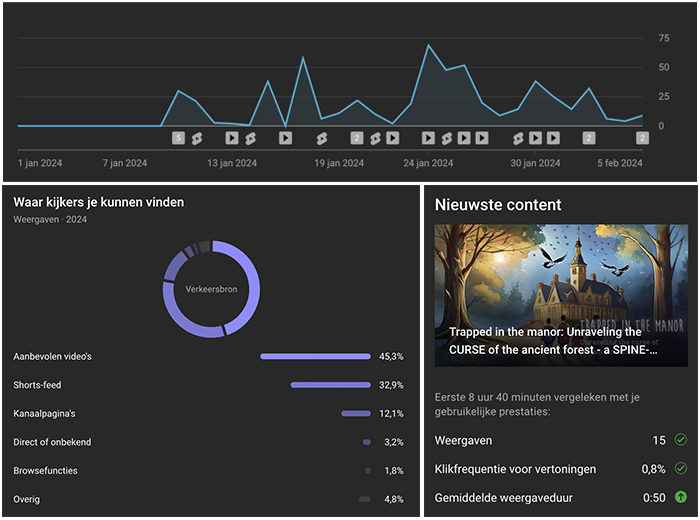Viewport: 700px width, 520px height.
Task: Click the Kanaalpagina's percentage bar
Action: (x=356, y=413)
